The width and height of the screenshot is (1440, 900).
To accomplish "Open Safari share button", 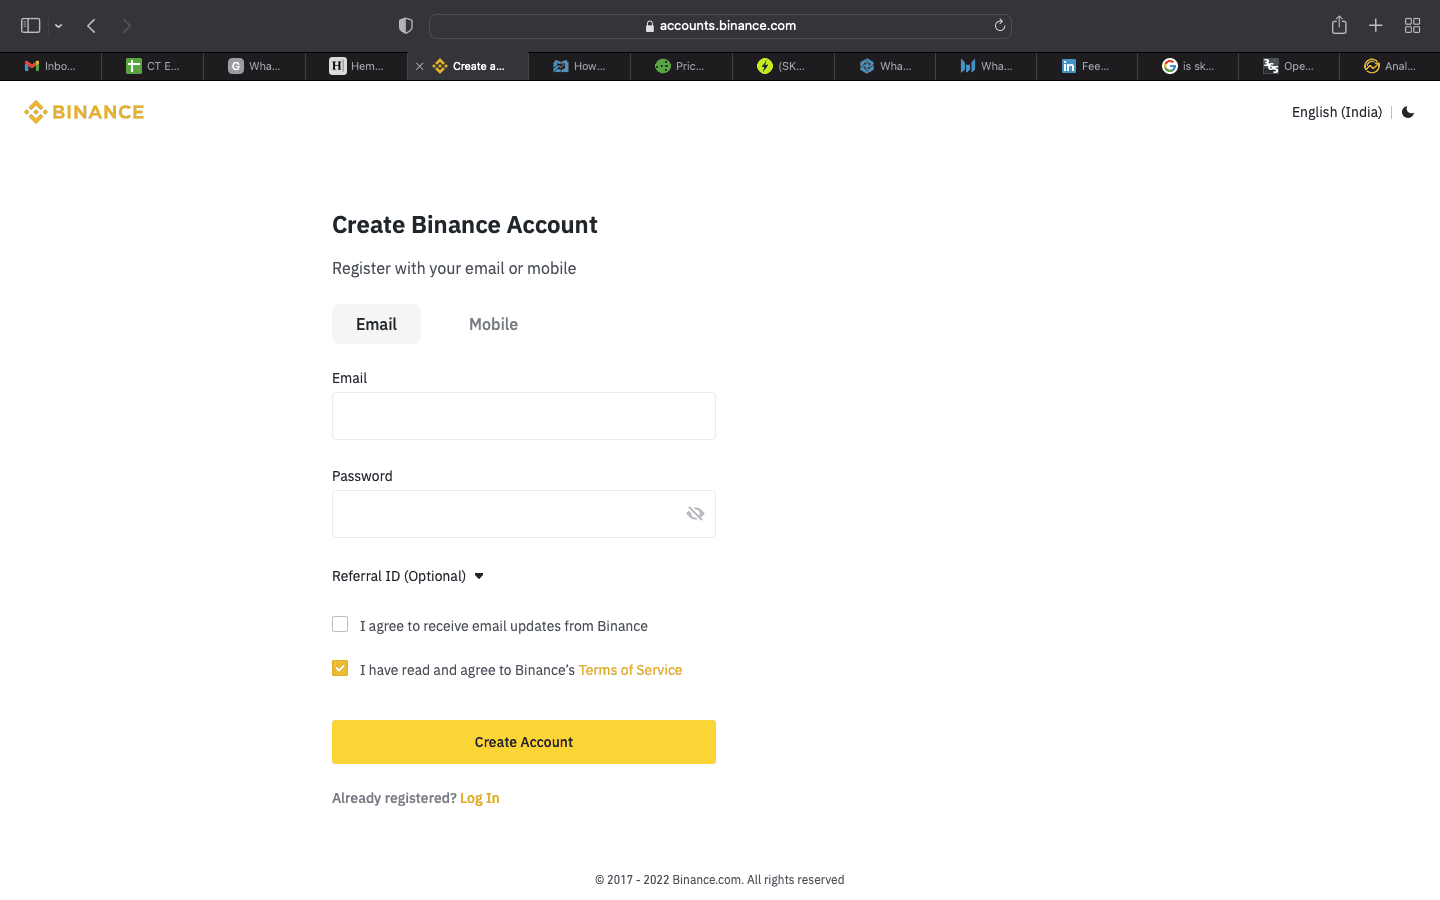I will (x=1339, y=26).
